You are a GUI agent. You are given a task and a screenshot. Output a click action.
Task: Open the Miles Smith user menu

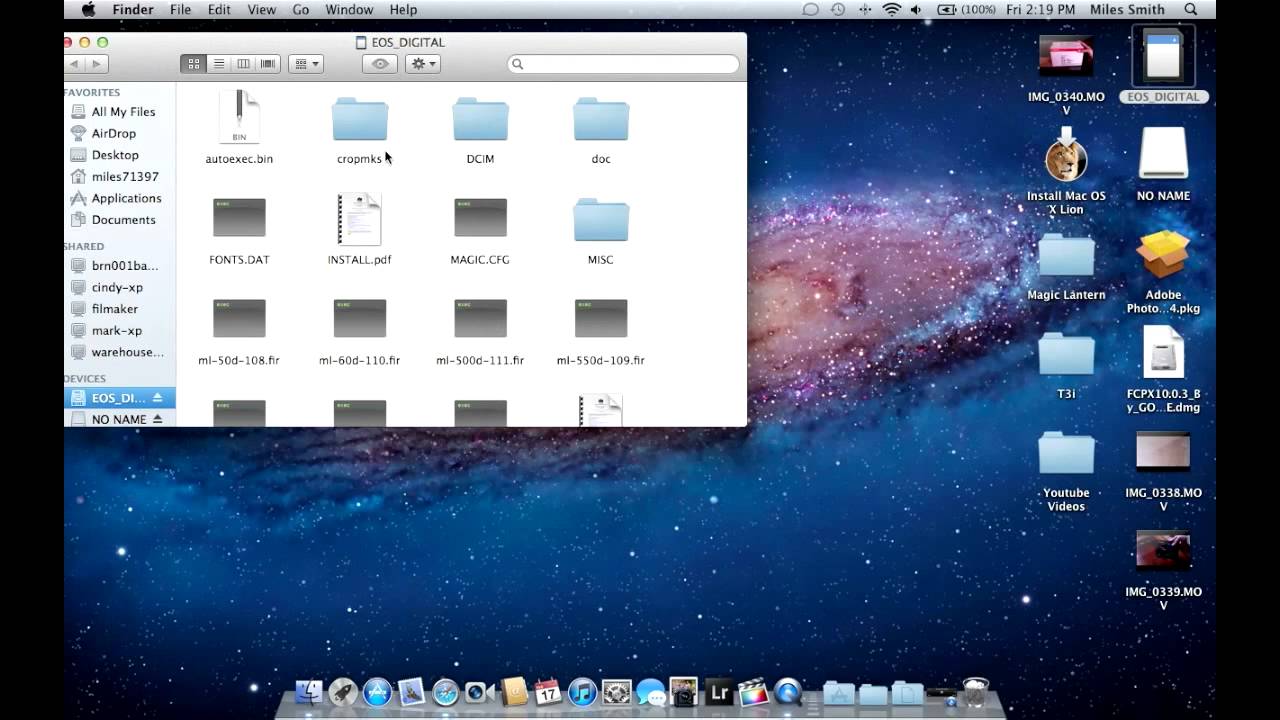click(1126, 9)
